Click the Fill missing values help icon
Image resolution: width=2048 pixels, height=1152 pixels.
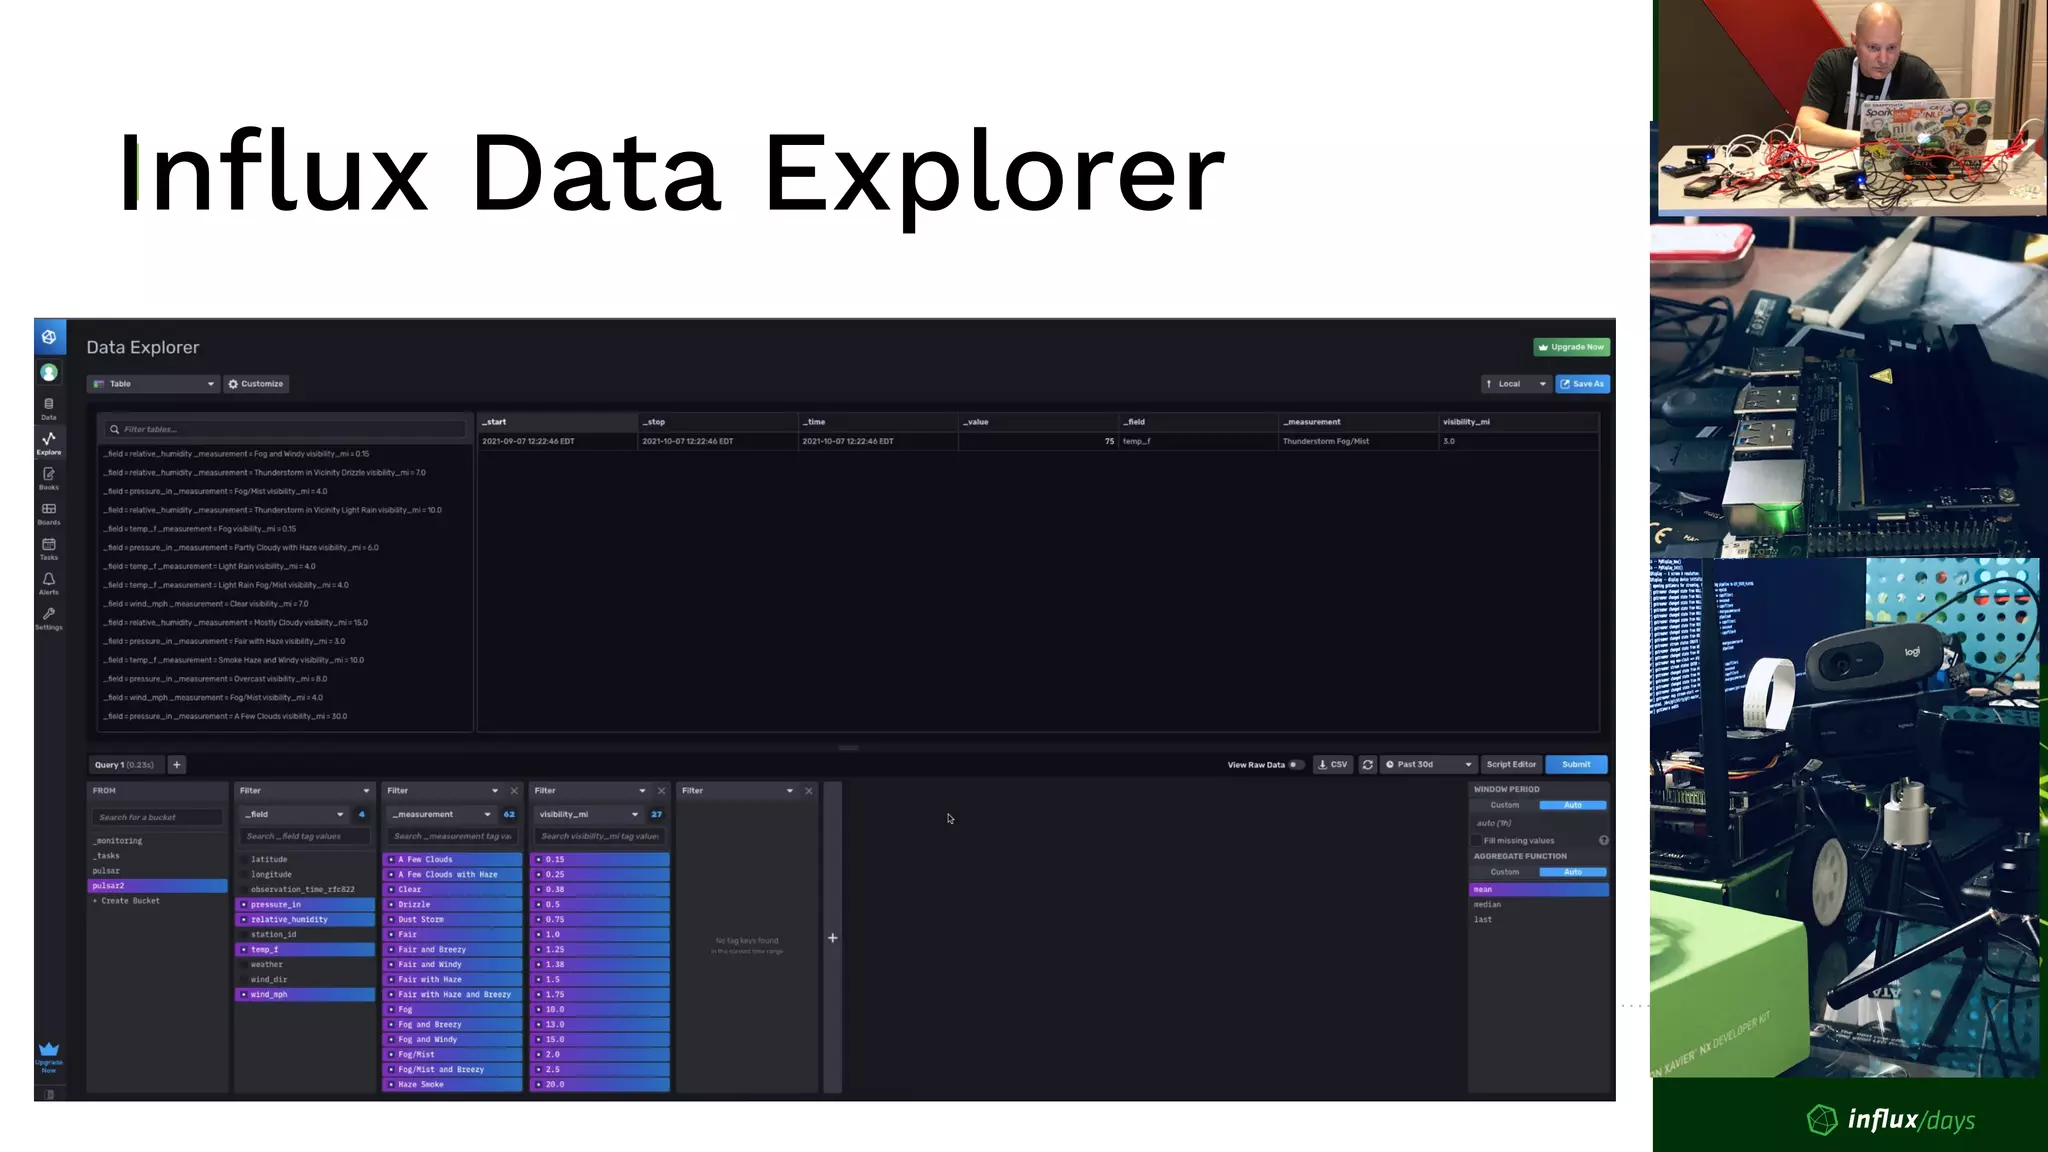coord(1603,840)
